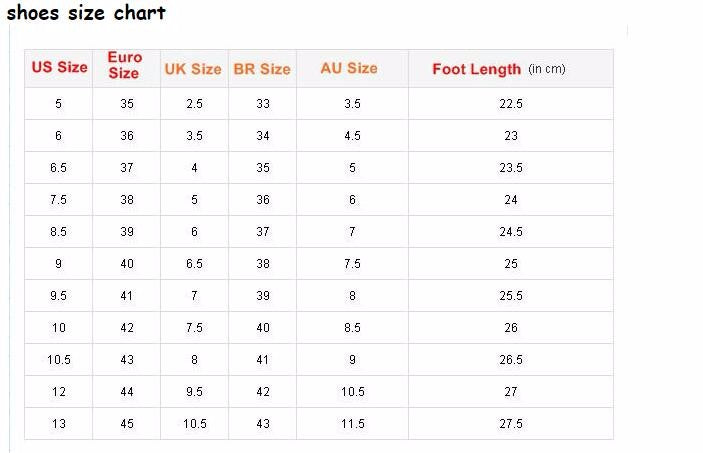Select foot length 23.5 cell

(511, 168)
